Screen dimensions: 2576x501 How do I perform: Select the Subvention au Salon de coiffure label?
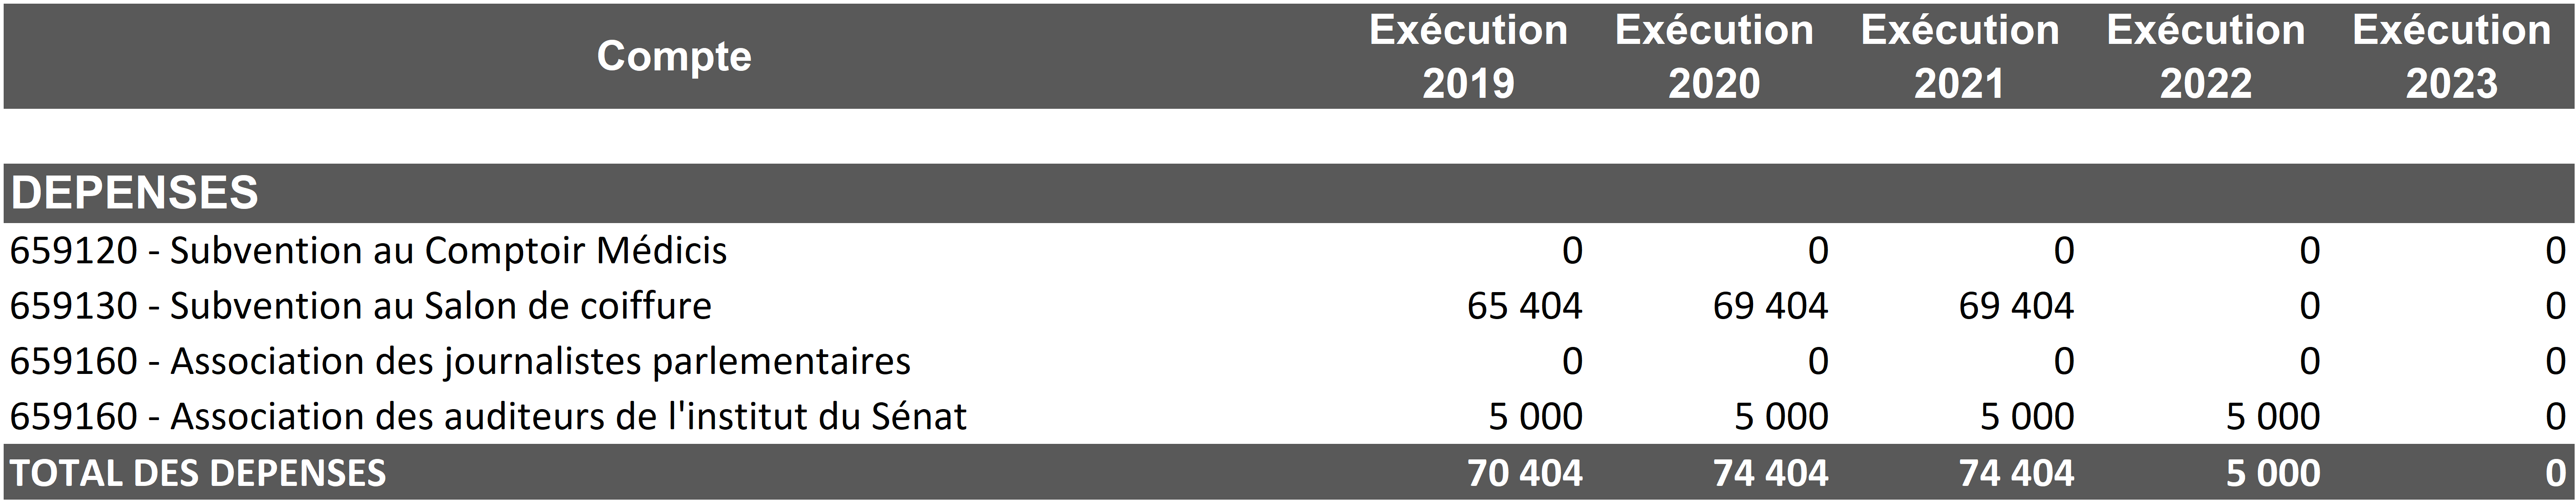360,306
